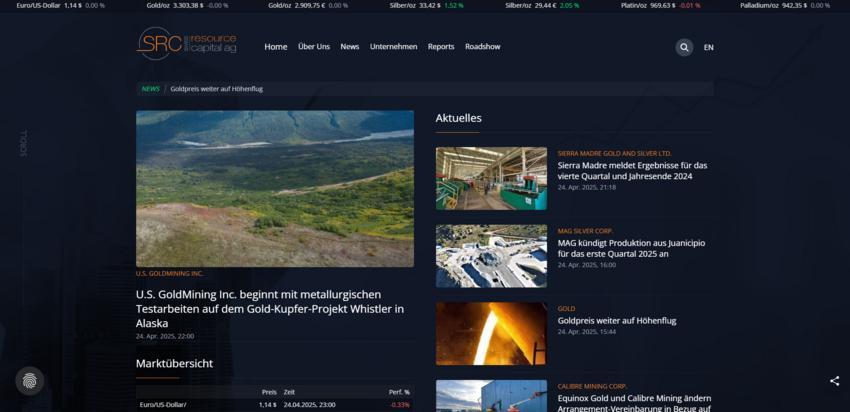Image resolution: width=850 pixels, height=412 pixels.
Task: Click breadcrumb 'Goldpreis weiter auf Höhenflug'
Action: (x=216, y=89)
